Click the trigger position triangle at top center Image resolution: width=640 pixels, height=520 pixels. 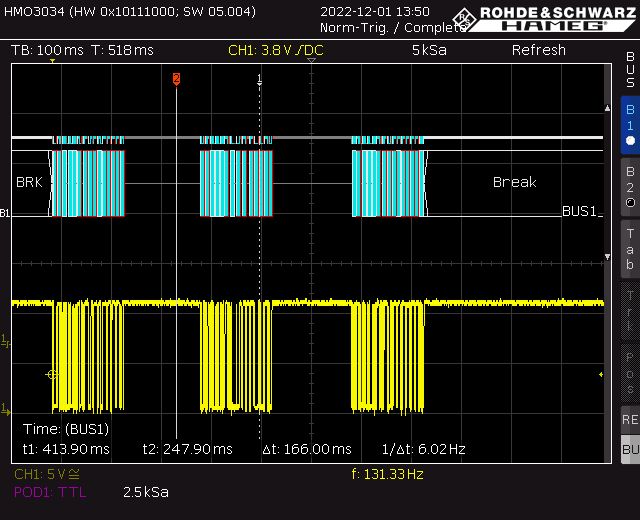pos(311,60)
